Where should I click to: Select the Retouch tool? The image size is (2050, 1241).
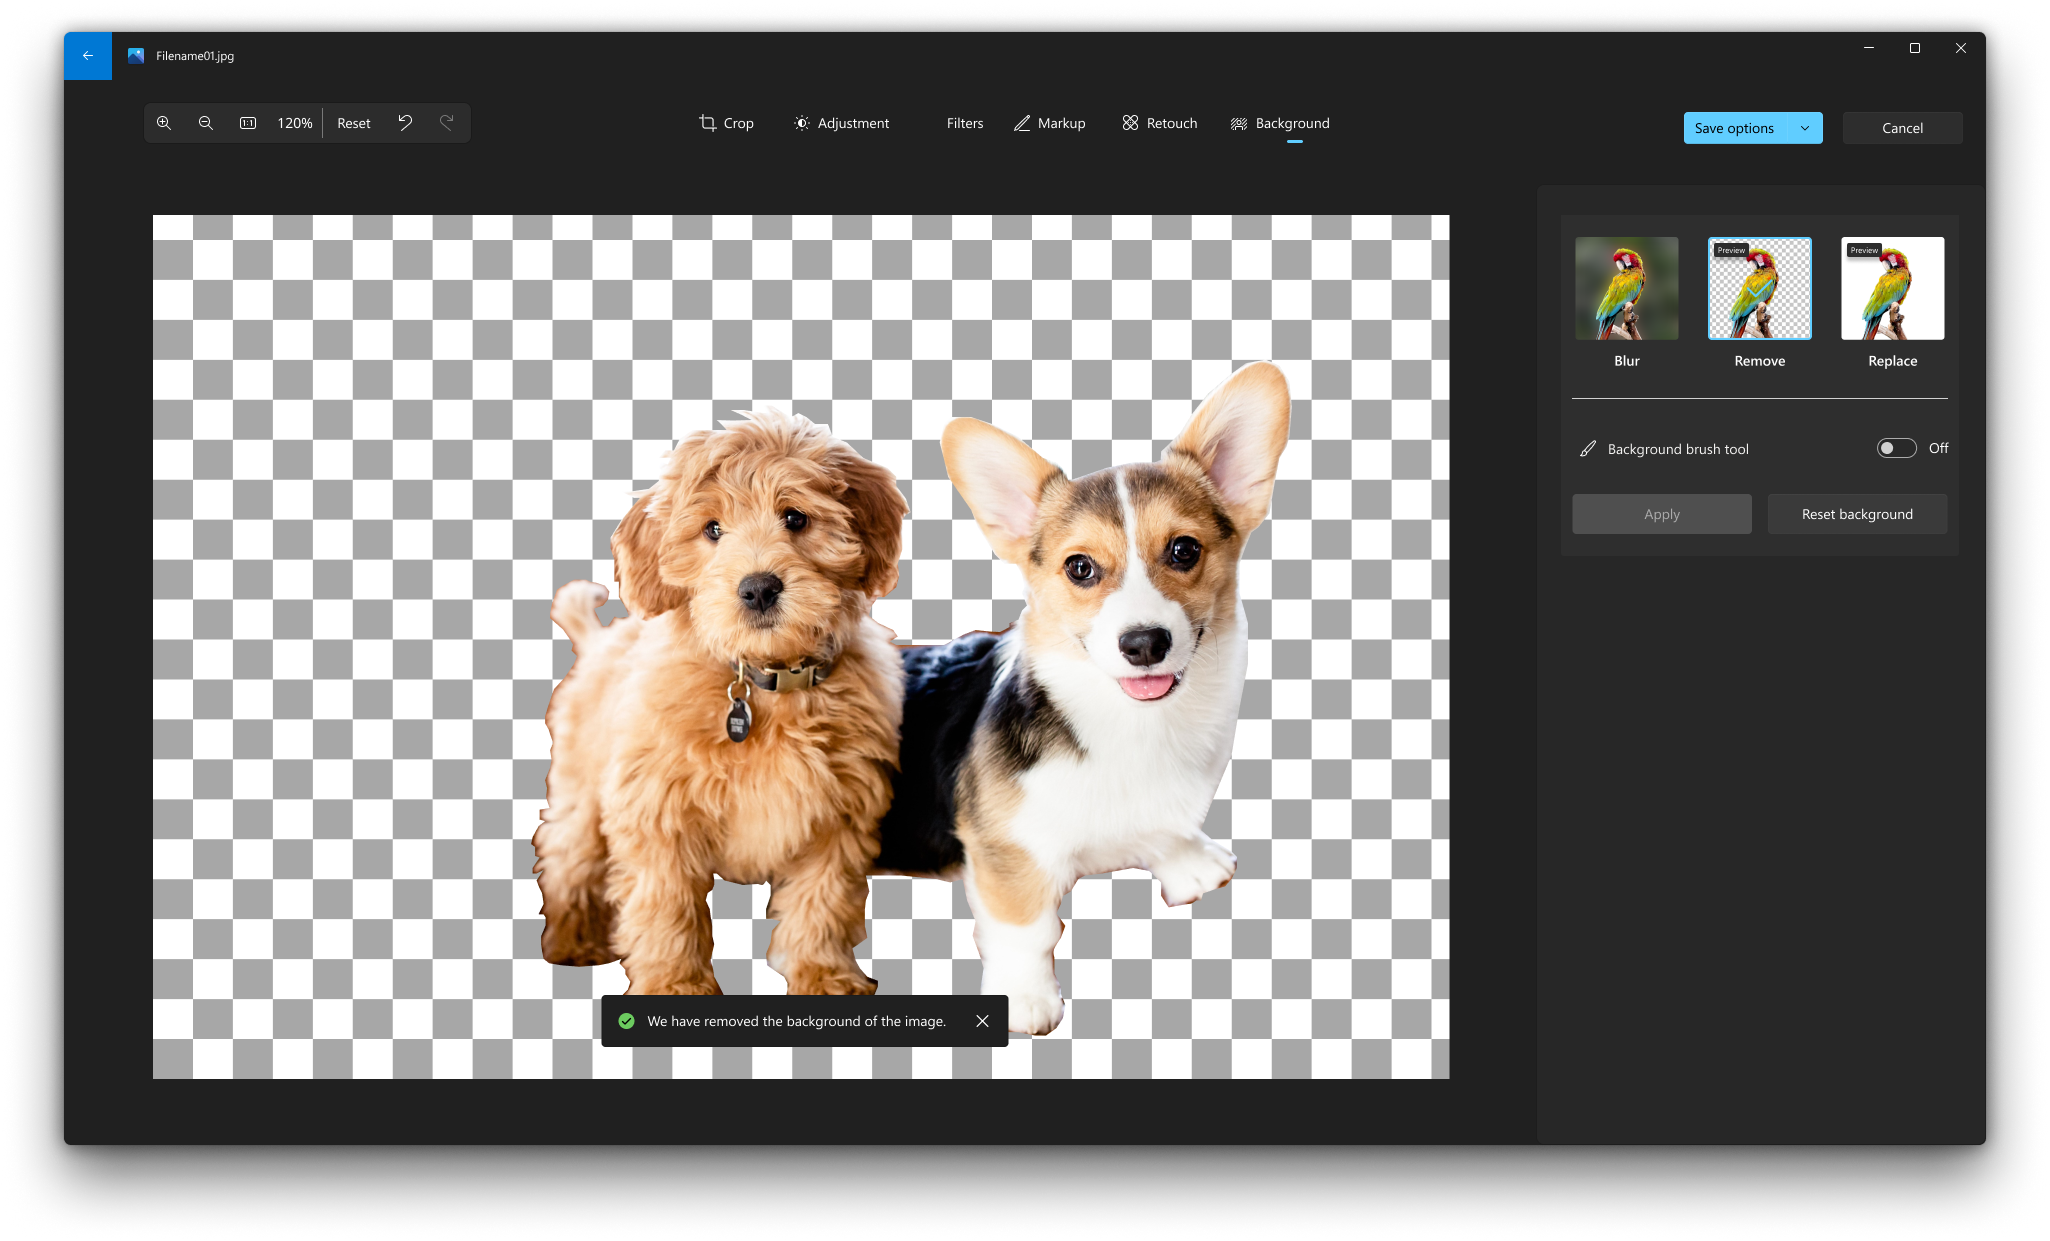1164,123
